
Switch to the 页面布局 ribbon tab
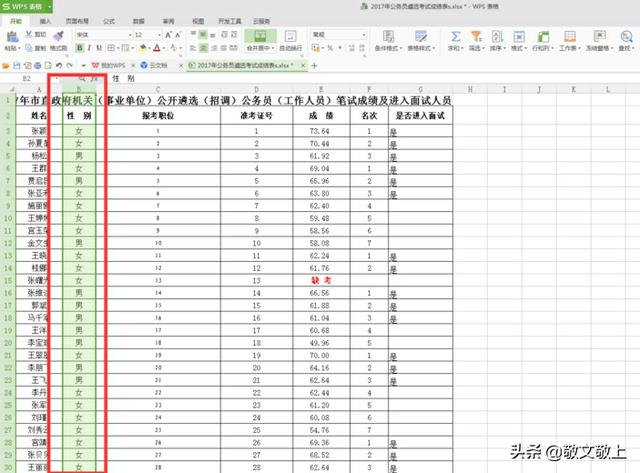coord(77,21)
